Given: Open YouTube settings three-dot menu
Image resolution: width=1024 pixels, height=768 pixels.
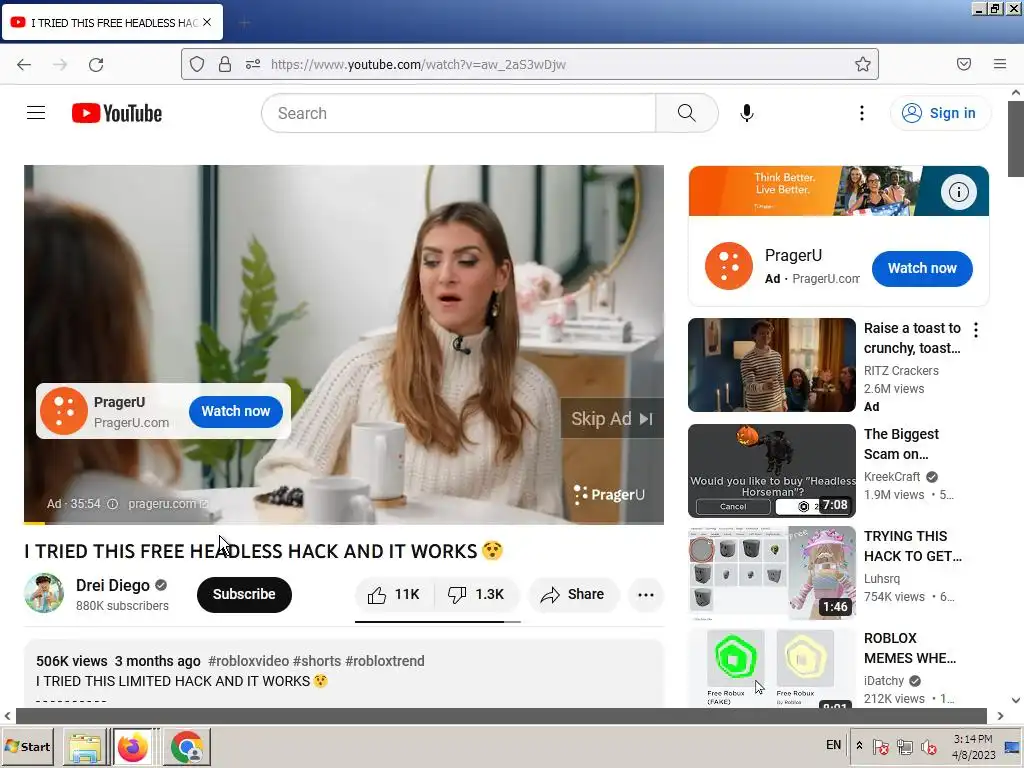Looking at the screenshot, I should click(x=862, y=113).
